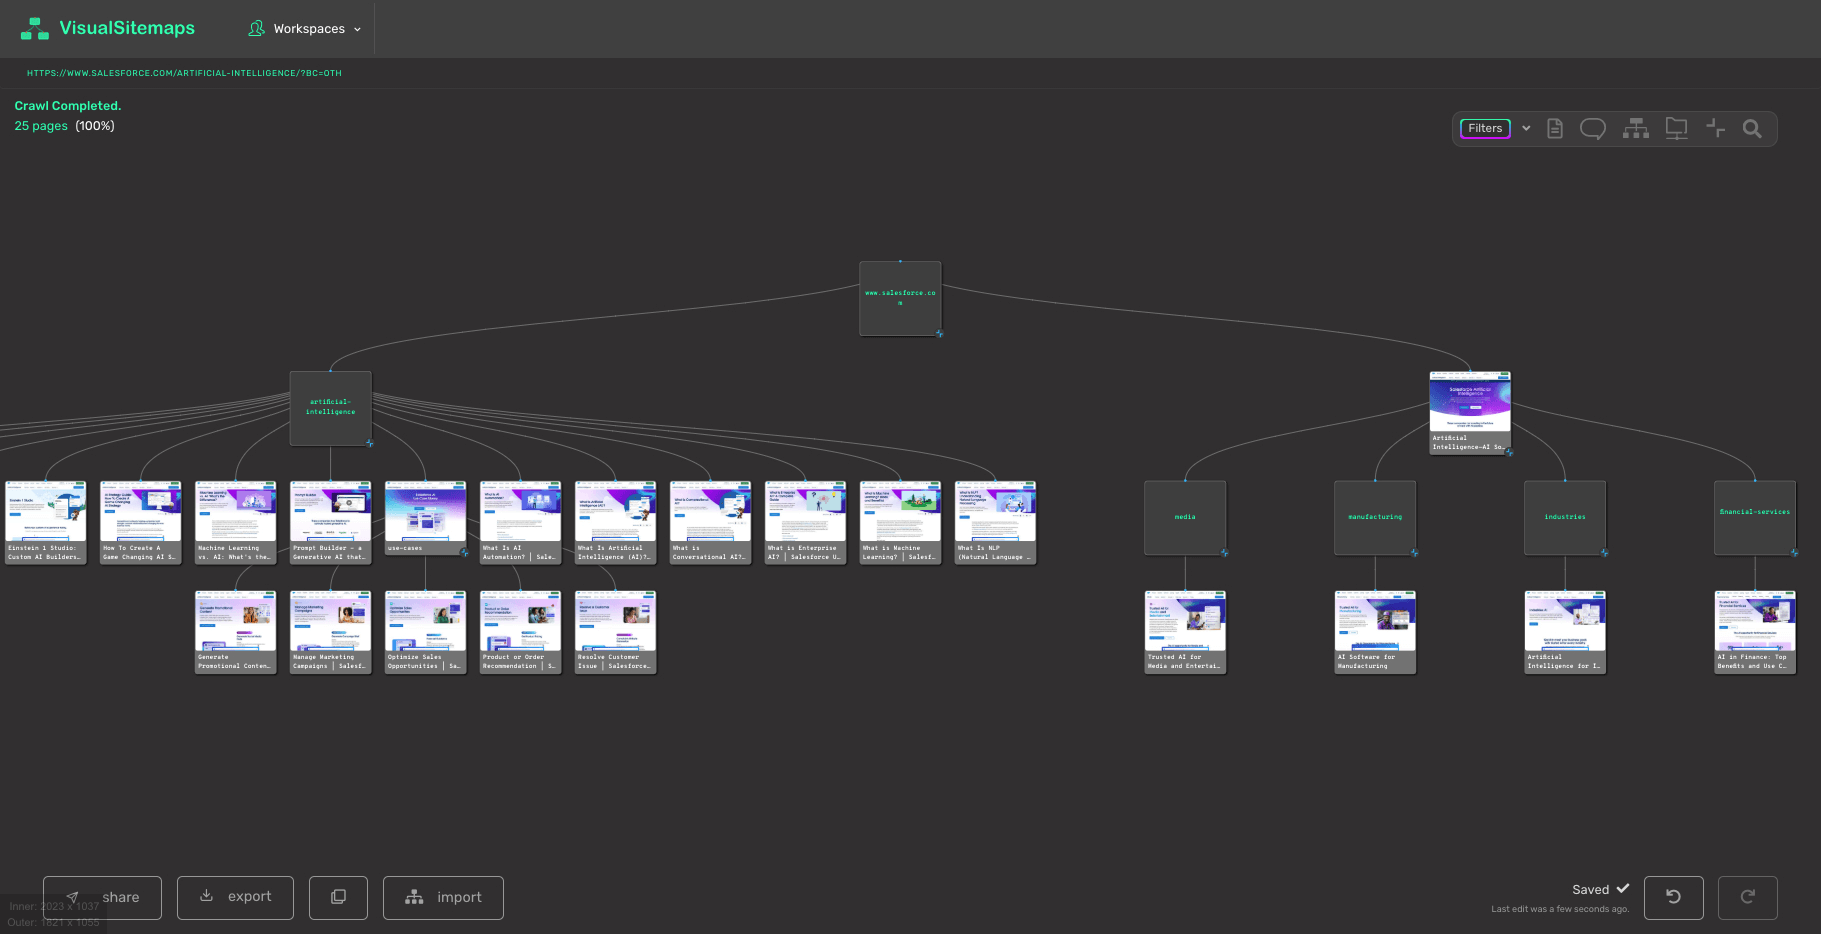Screen dimensions: 1821x934
Task: Select the media folder node
Action: (1185, 517)
